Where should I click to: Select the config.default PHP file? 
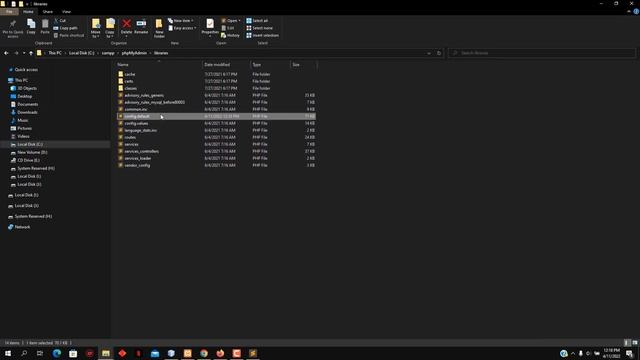pos(216,116)
